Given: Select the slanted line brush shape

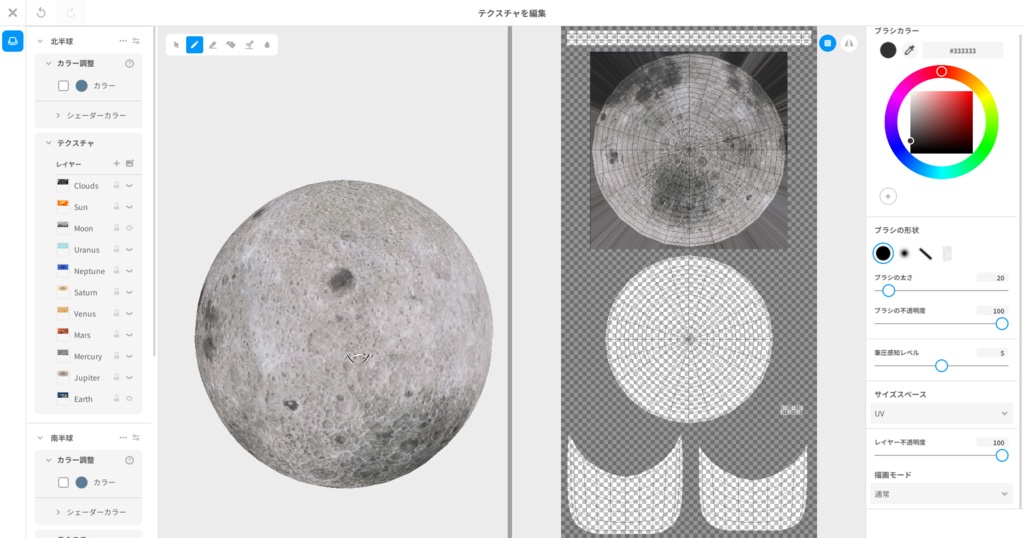Looking at the screenshot, I should pos(925,253).
